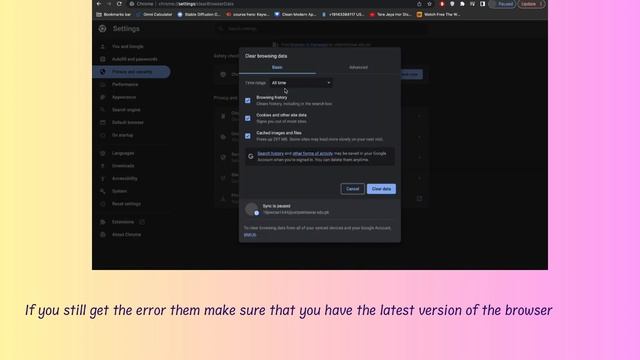Bookmark this page with the star icon

point(429,4)
